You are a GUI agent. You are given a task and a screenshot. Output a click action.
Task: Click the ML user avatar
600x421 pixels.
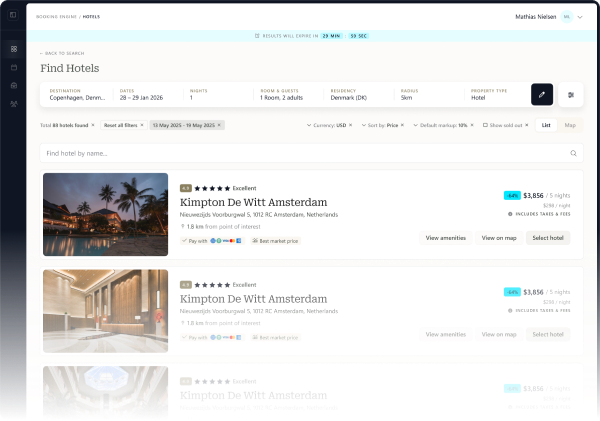click(567, 17)
